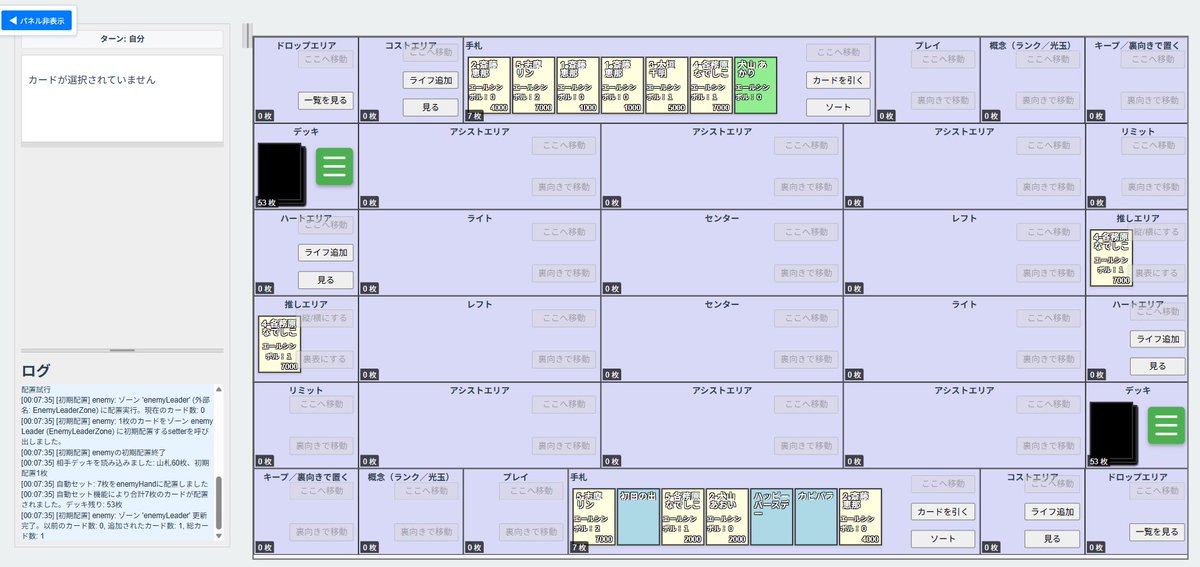1200x567 pixels.
Task: Click ここへ移動 in your リミット zone
Action: click(322, 404)
